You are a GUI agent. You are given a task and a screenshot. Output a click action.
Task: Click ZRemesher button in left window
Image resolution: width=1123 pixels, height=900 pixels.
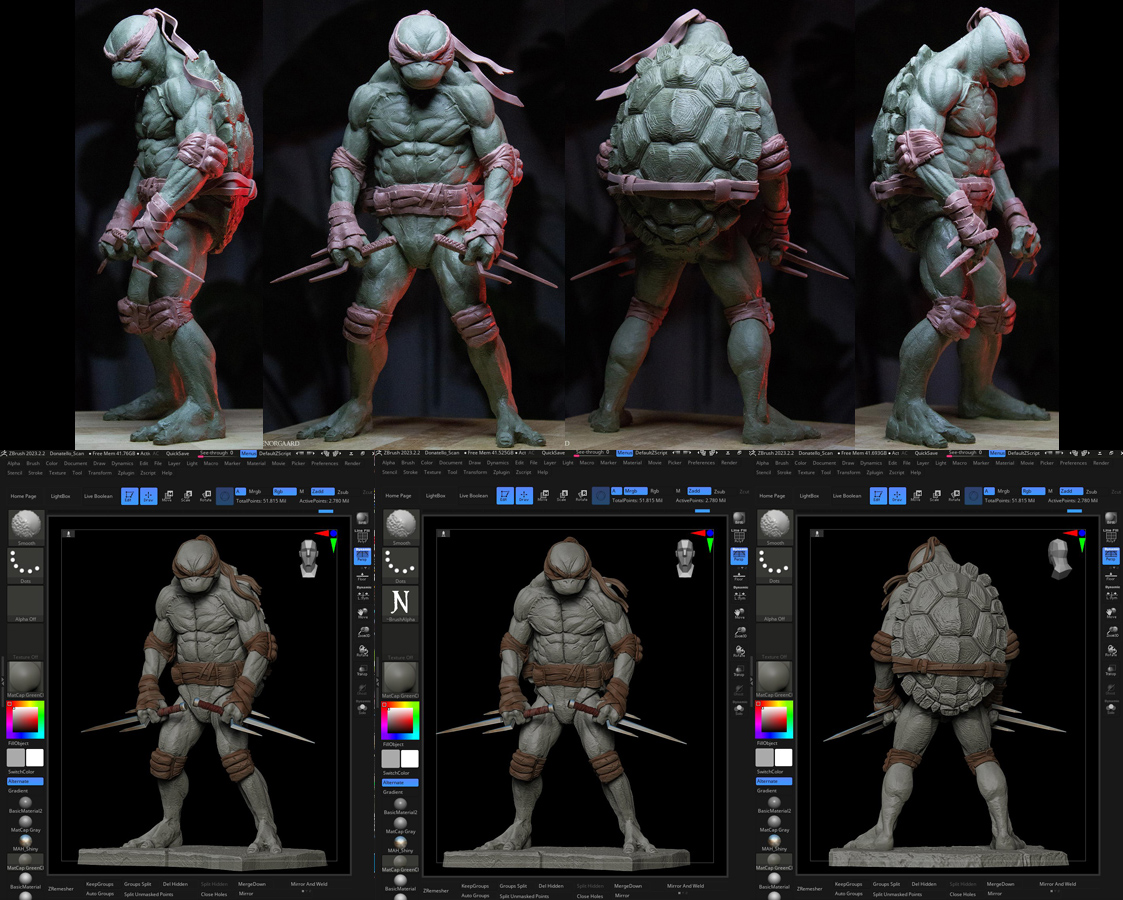click(x=61, y=889)
